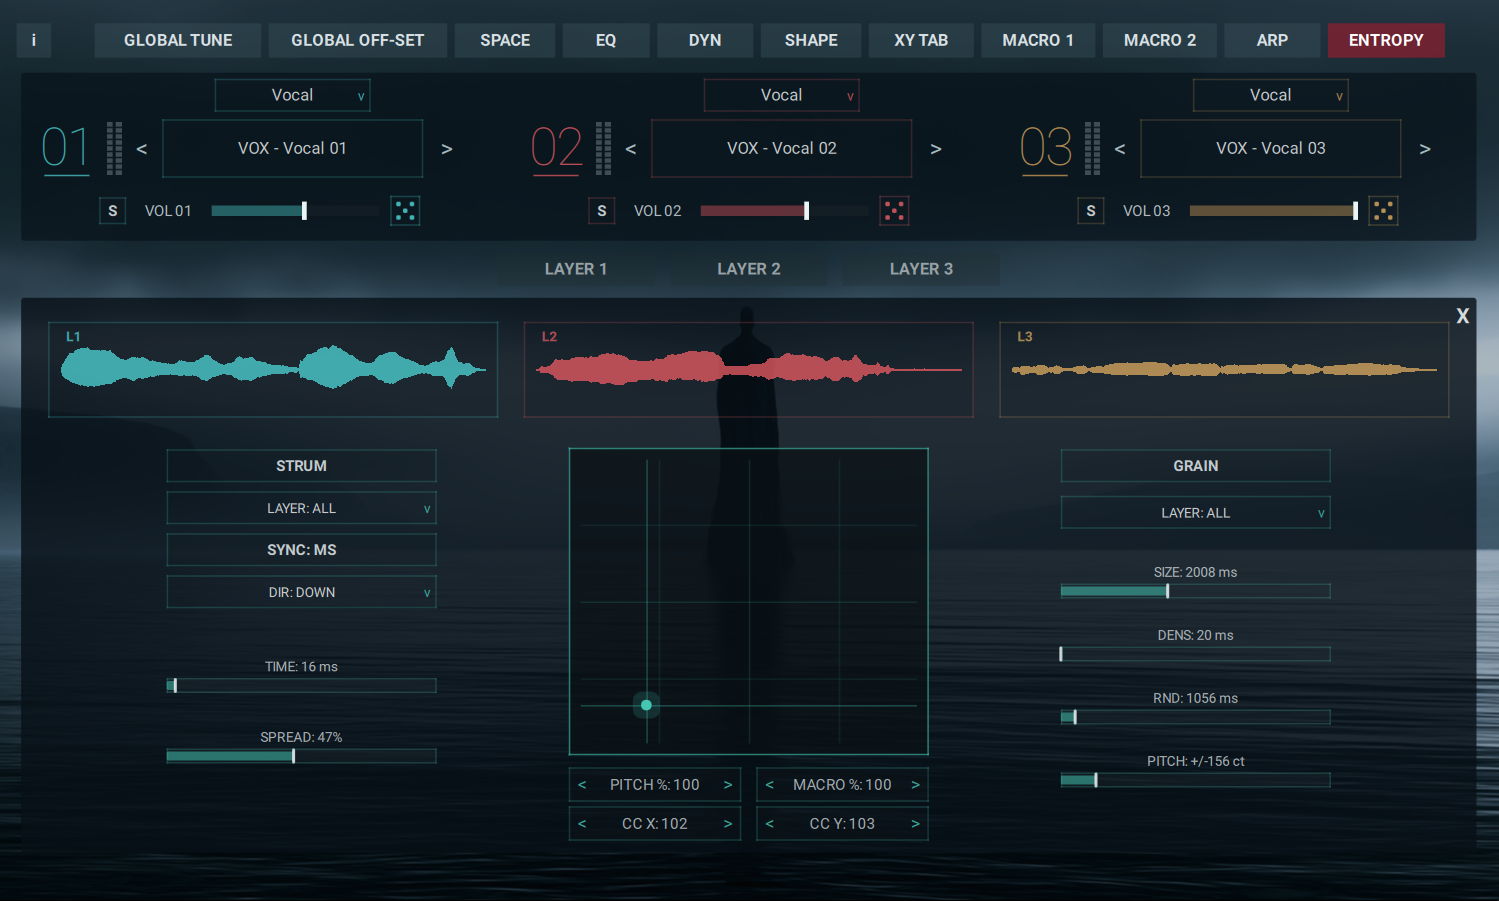
Task: Open VOX - Vocal 01 preset selector
Action: click(293, 149)
